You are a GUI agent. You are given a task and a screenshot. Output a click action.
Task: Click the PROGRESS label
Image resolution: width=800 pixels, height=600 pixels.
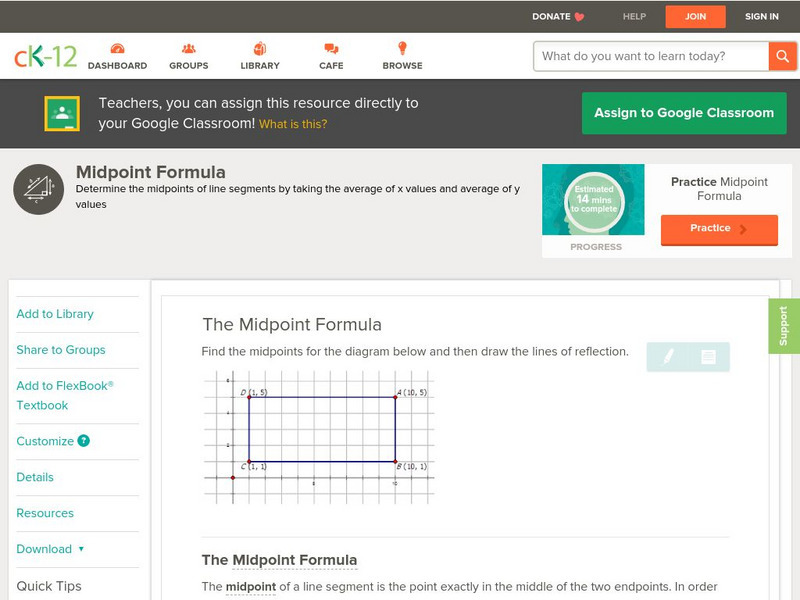[596, 247]
